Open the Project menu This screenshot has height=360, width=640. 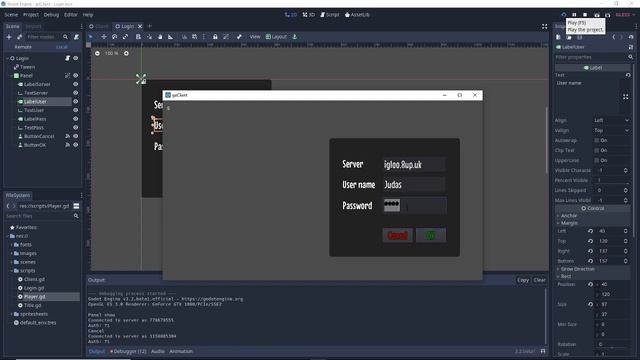coord(31,15)
